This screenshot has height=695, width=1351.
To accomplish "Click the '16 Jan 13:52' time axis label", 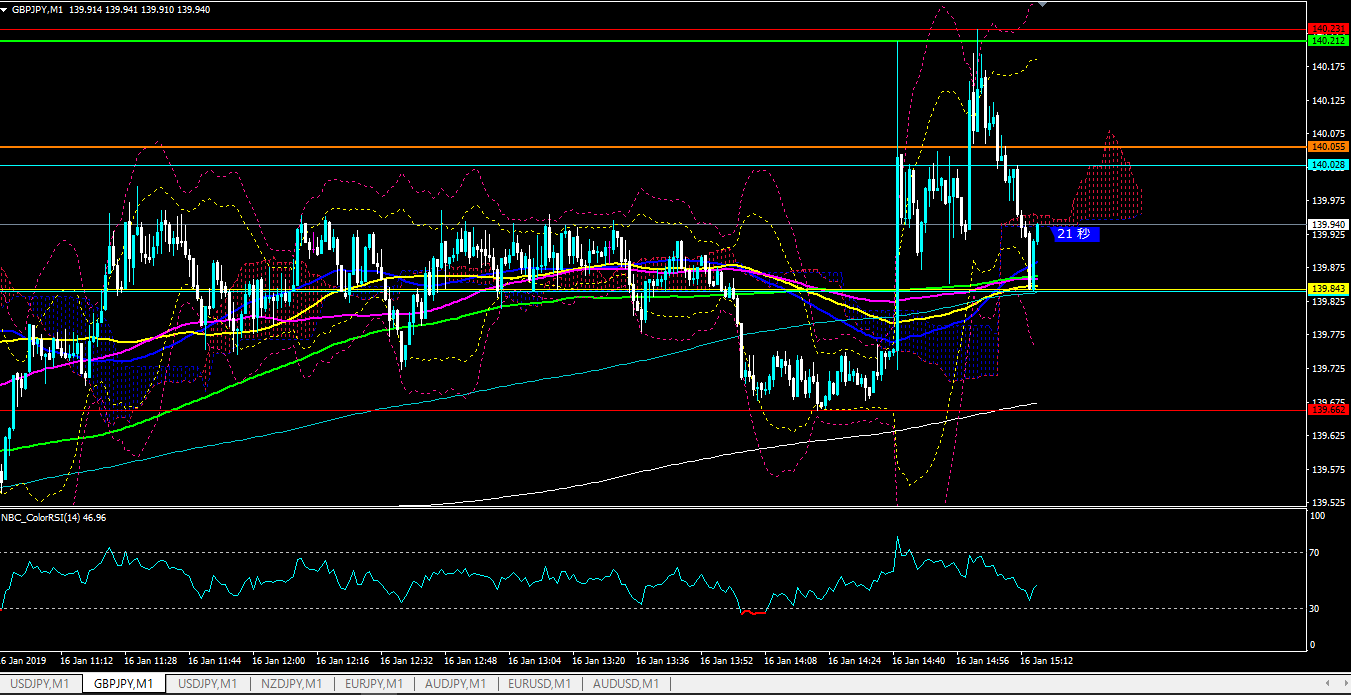I will [726, 661].
